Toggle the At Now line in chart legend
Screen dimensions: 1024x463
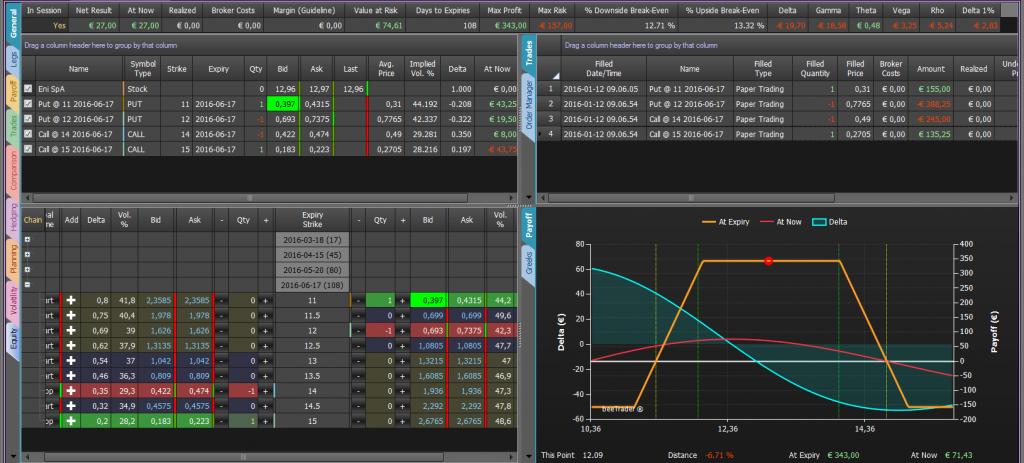pos(778,222)
